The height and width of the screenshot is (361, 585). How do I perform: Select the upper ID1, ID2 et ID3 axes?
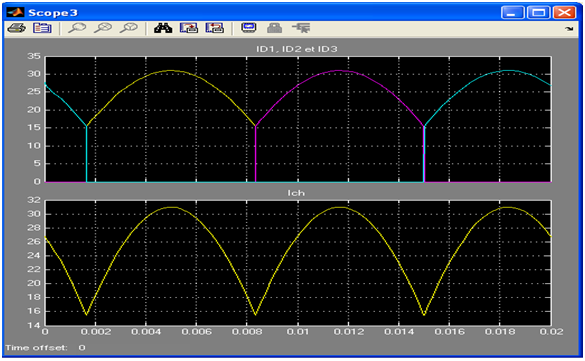click(298, 119)
